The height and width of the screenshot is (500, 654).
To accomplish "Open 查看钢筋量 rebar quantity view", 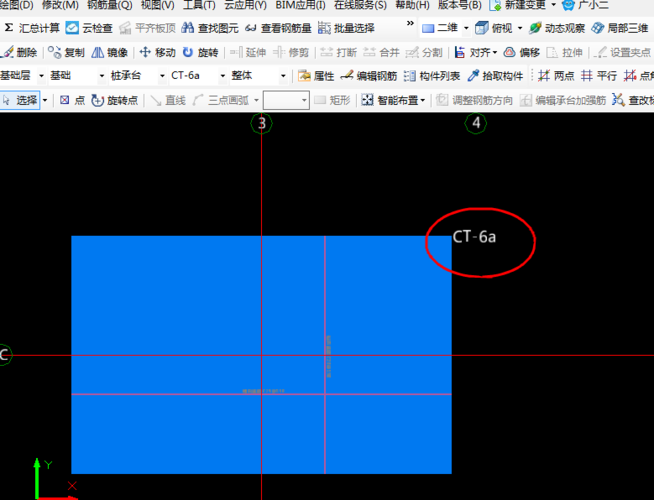I will tap(278, 28).
